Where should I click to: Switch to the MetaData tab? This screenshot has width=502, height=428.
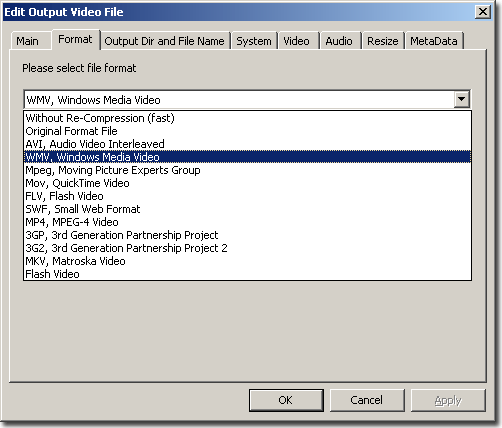[434, 41]
